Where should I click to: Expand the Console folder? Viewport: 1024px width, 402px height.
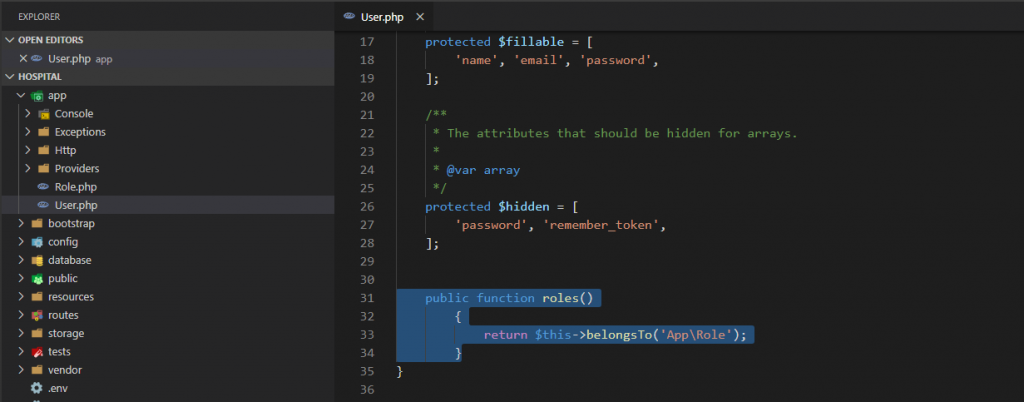coord(29,114)
